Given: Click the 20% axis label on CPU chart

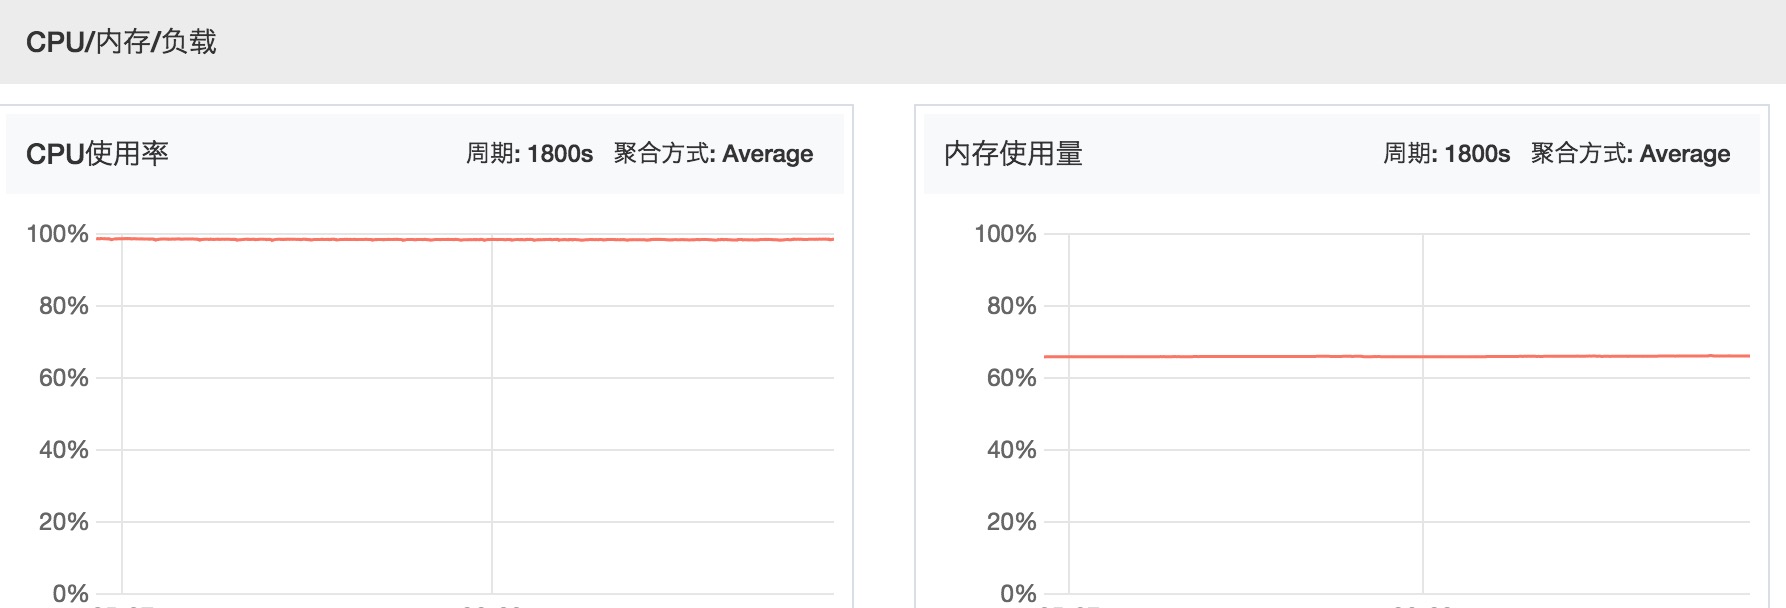Looking at the screenshot, I should click(63, 522).
